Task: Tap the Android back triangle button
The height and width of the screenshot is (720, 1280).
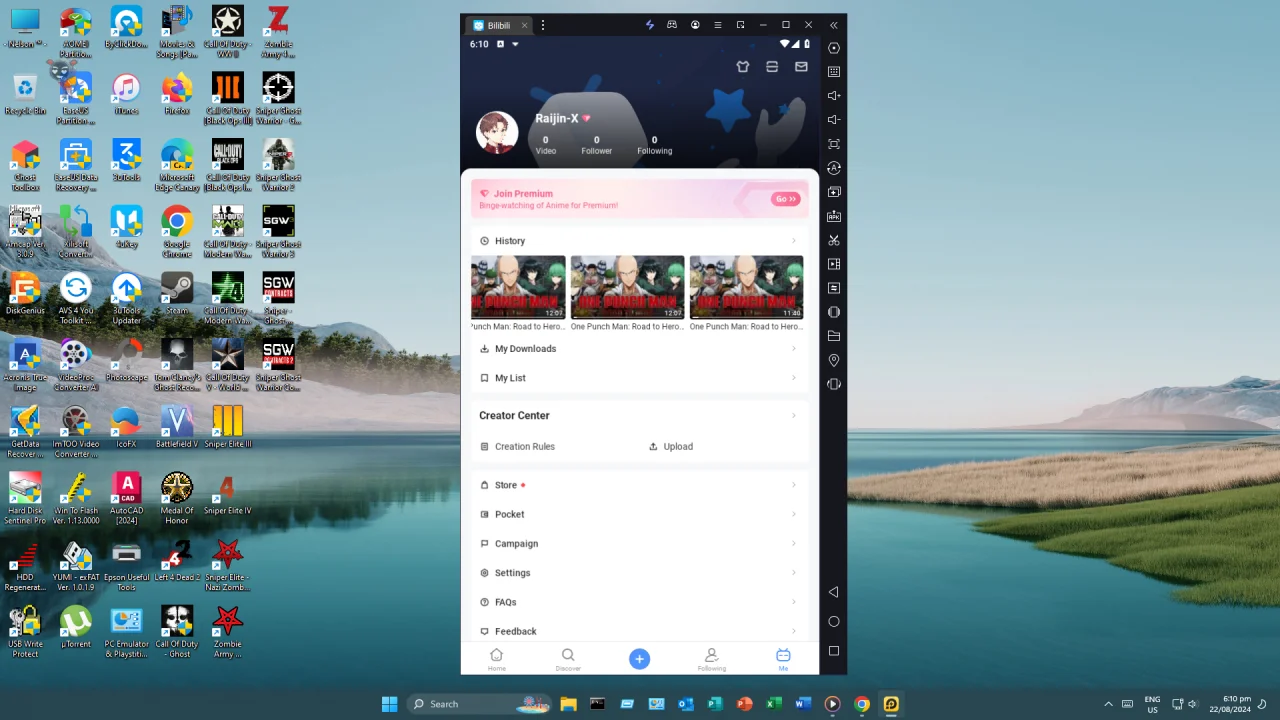Action: 834,592
